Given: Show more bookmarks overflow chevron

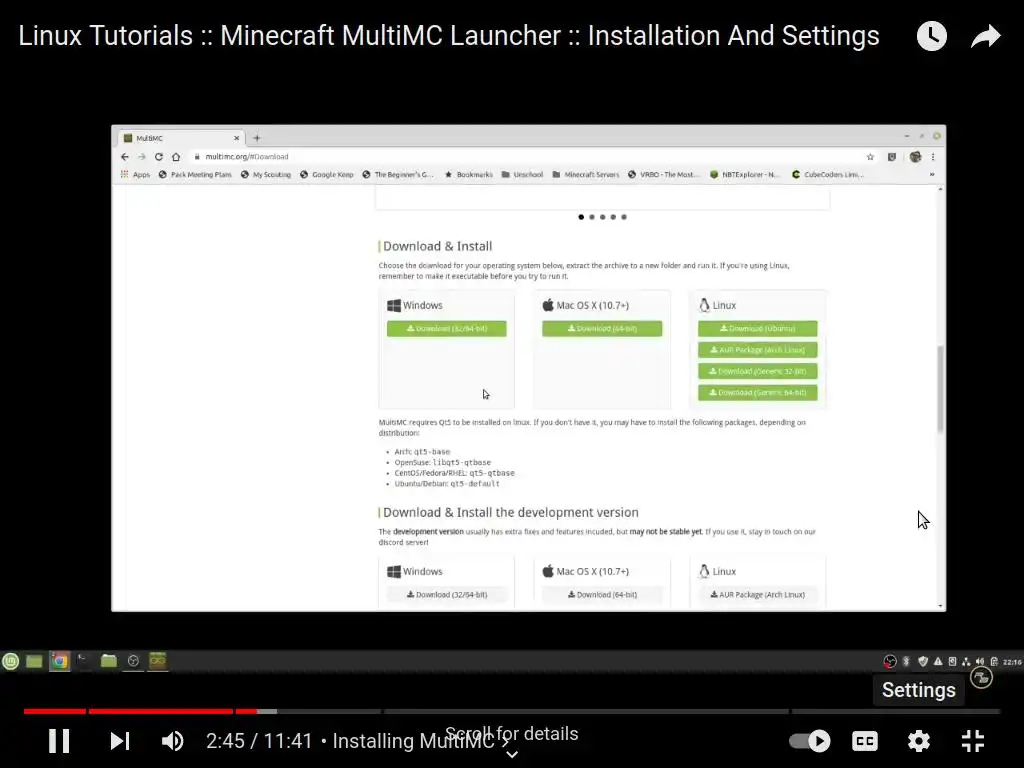Looking at the screenshot, I should click(932, 174).
